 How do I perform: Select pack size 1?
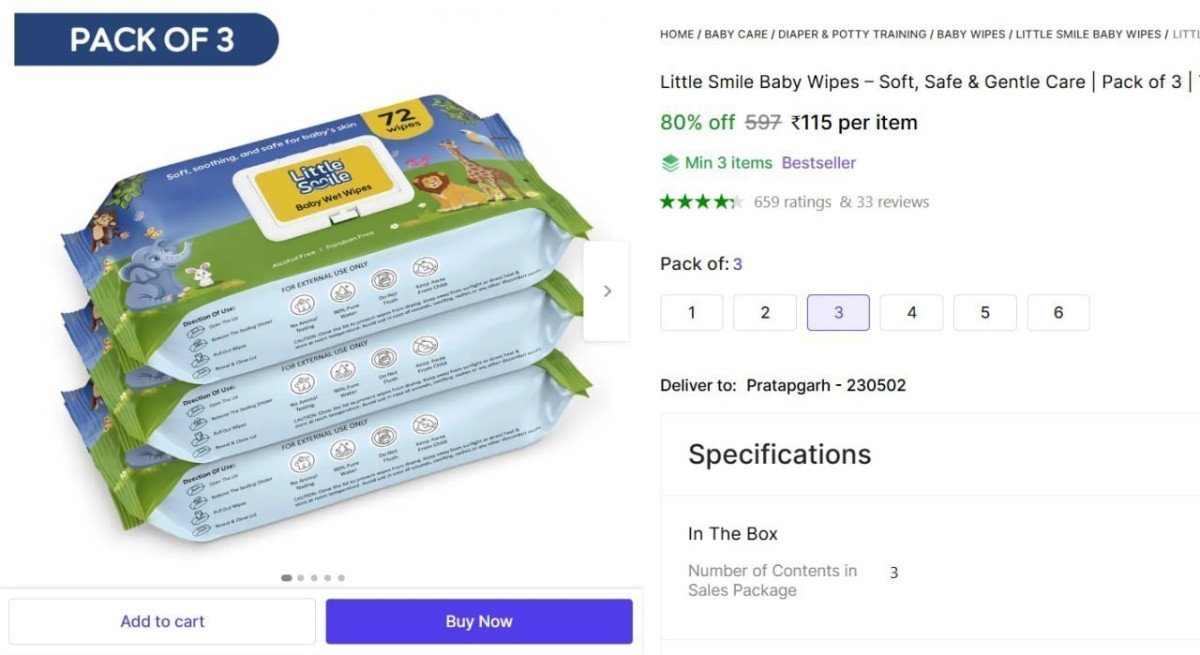pyautogui.click(x=691, y=312)
